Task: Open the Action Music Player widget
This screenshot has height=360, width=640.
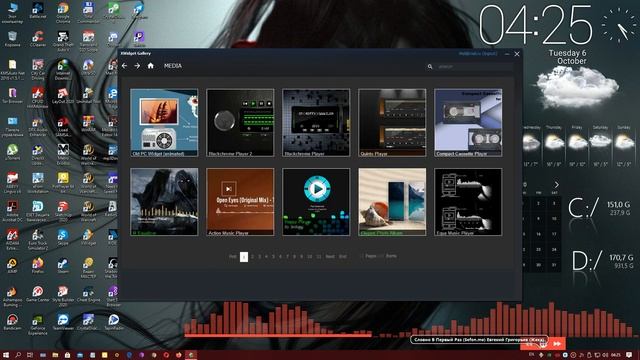Action: pos(240,202)
